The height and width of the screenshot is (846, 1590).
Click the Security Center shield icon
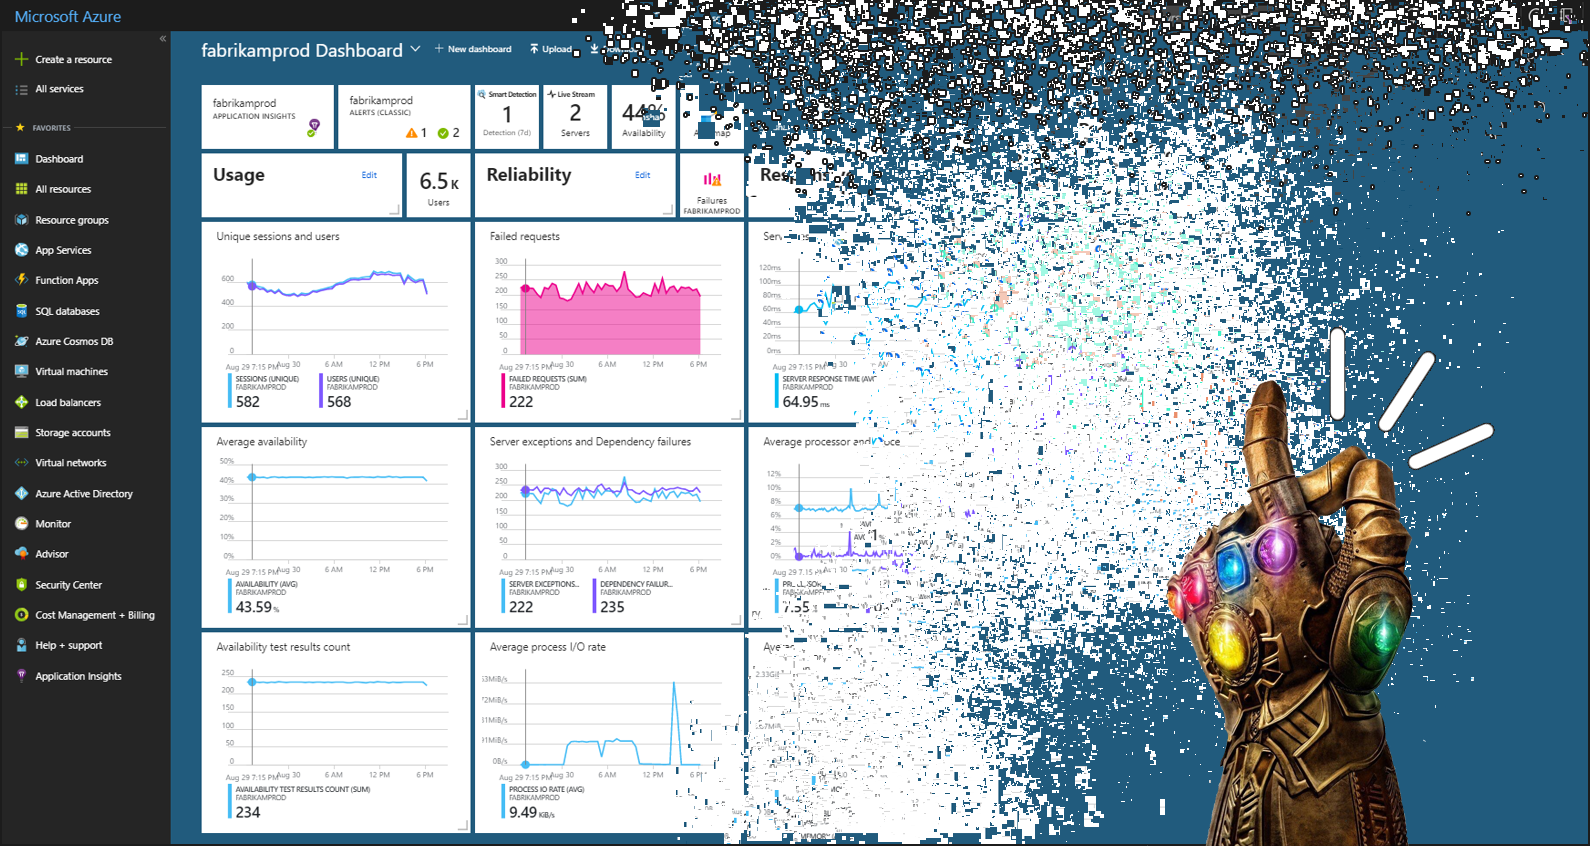point(21,585)
